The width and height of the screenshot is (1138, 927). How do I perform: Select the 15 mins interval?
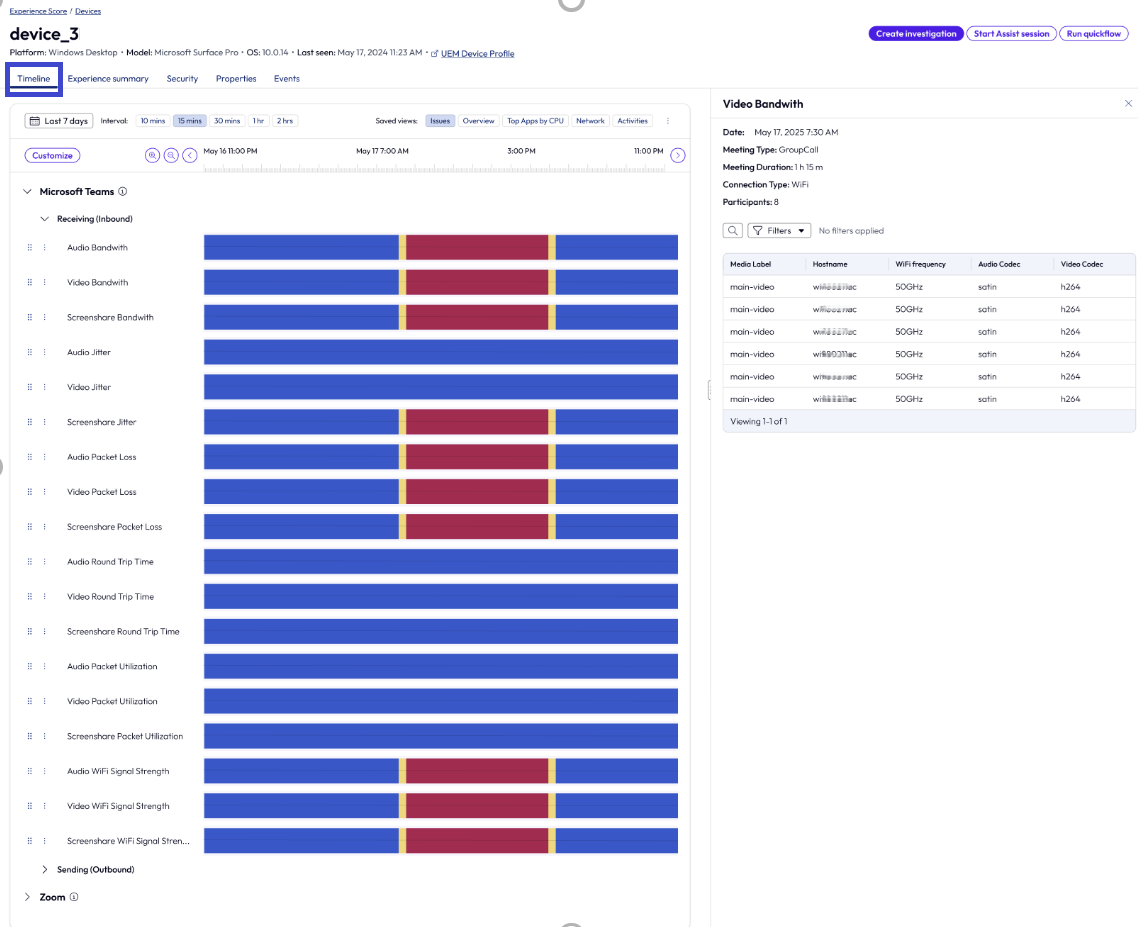pos(189,121)
